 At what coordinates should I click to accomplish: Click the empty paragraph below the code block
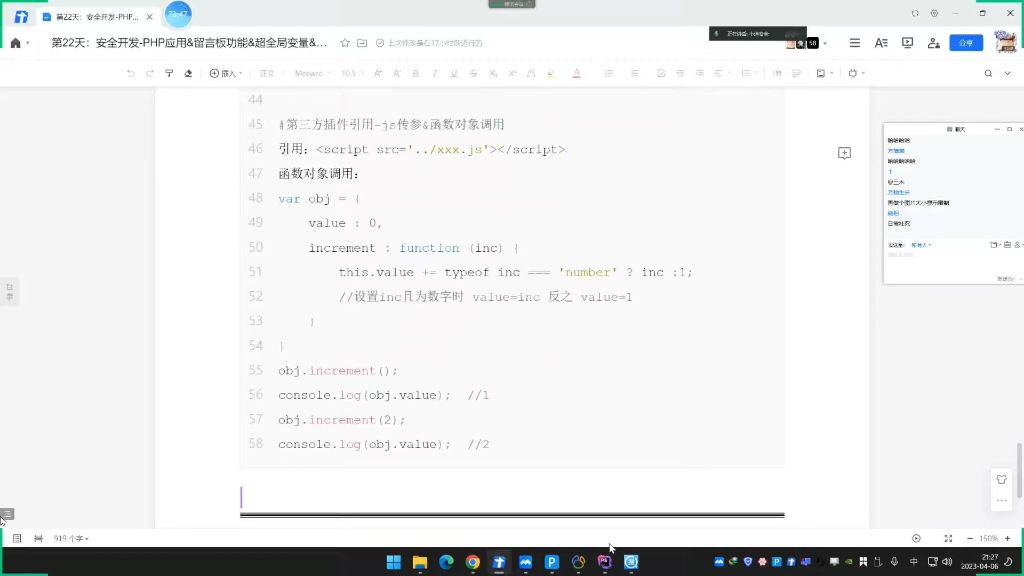coord(512,497)
